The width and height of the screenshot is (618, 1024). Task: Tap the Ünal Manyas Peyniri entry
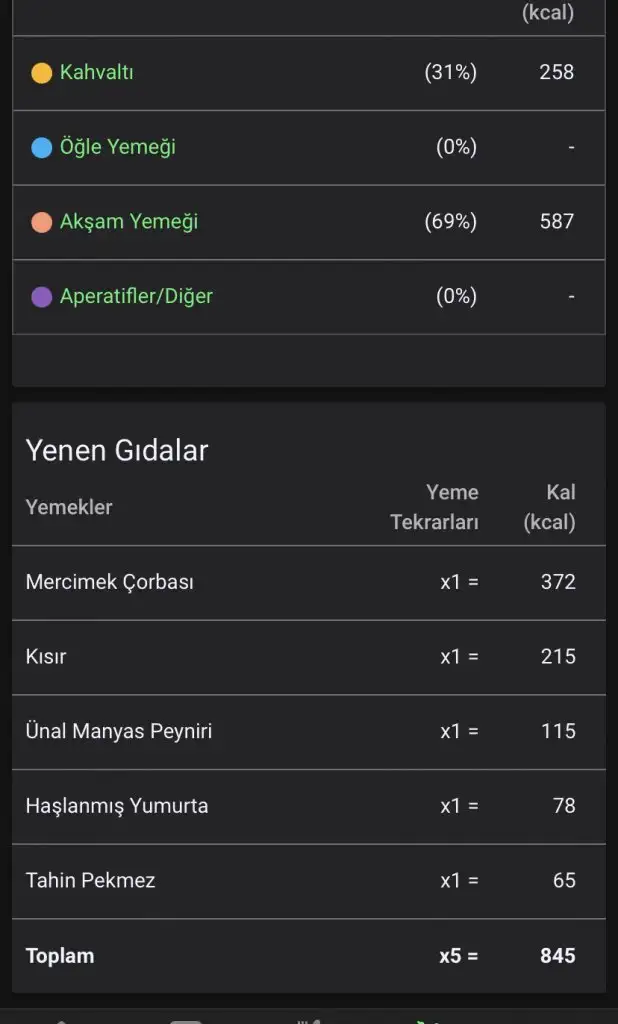pos(118,731)
